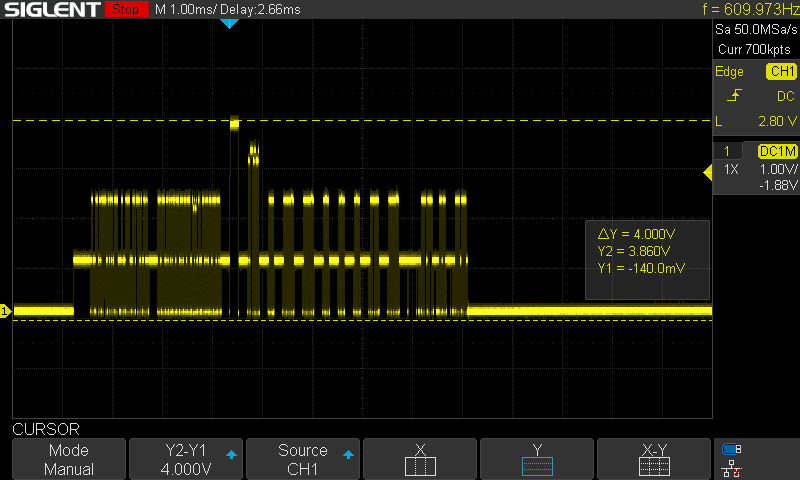Click the Mode Manual softkey
The height and width of the screenshot is (480, 800).
click(69, 459)
